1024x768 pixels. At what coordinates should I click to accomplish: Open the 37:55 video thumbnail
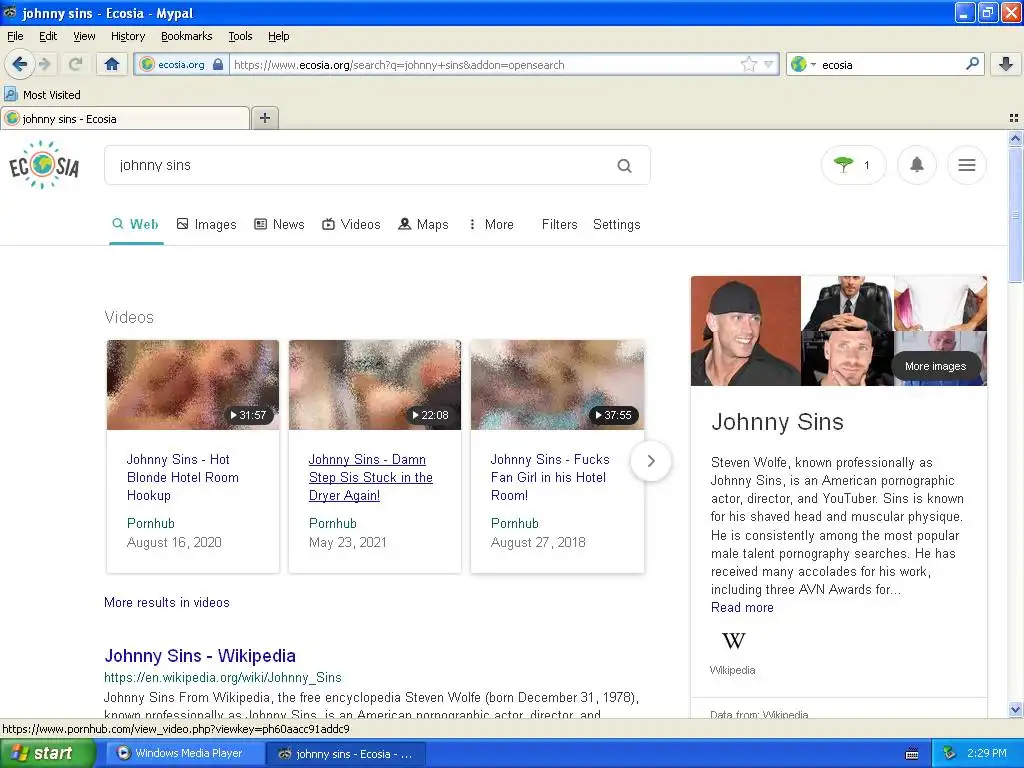(x=557, y=385)
